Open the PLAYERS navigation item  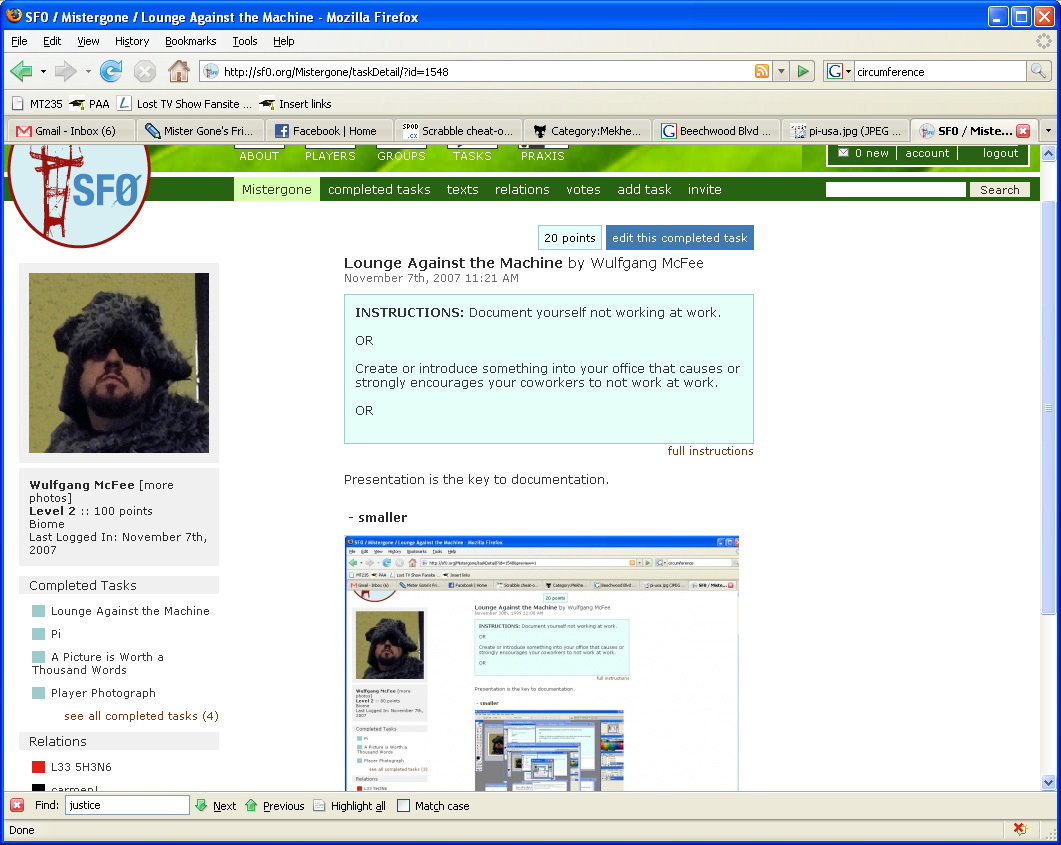point(330,156)
